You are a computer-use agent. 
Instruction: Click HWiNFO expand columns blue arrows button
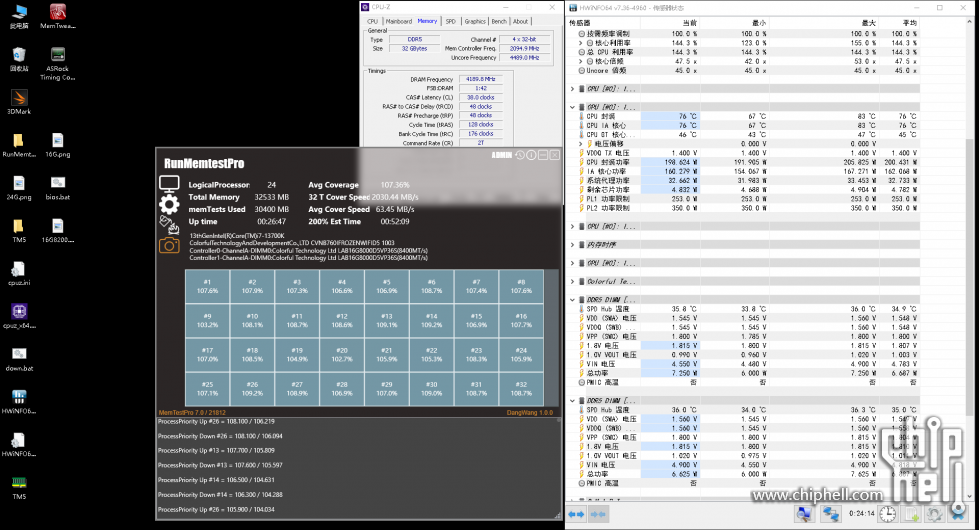click(x=576, y=514)
